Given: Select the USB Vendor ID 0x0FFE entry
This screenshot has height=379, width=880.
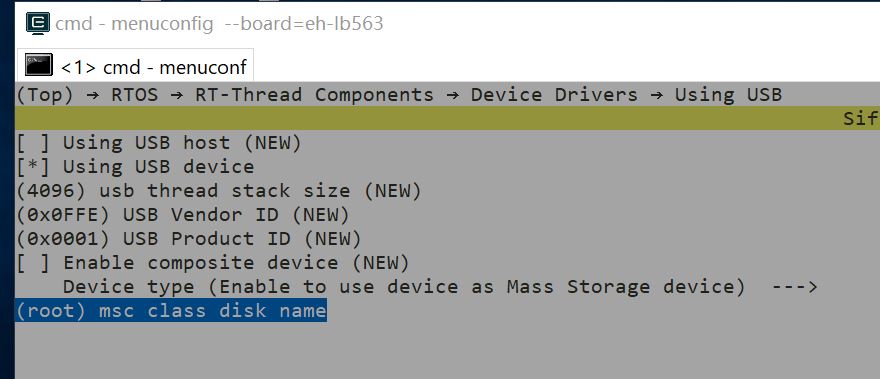Looking at the screenshot, I should point(182,214).
